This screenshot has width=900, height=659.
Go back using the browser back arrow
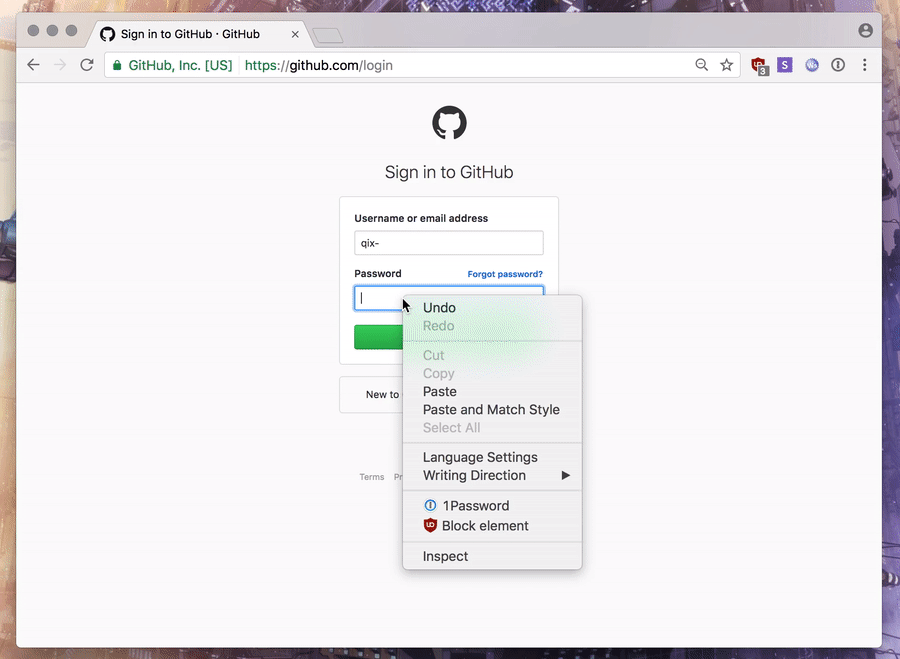coord(33,65)
